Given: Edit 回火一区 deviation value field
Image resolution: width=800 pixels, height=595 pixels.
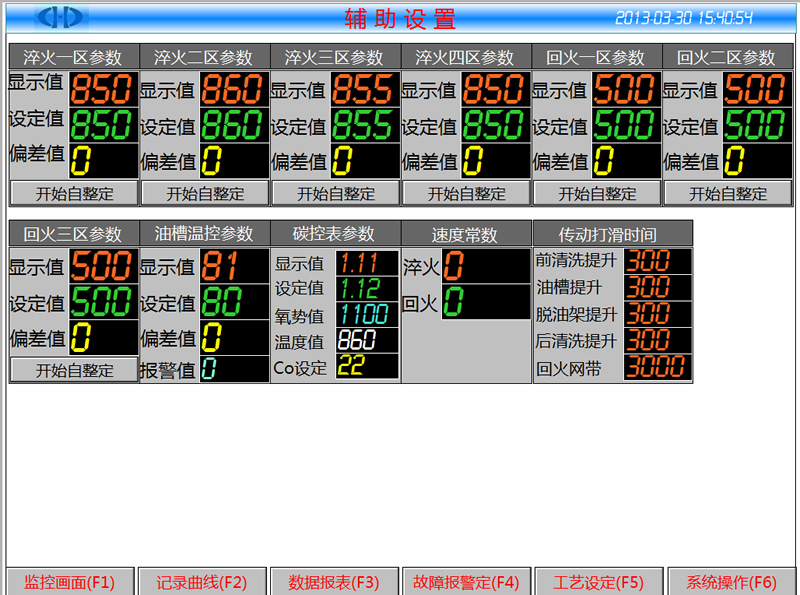Looking at the screenshot, I should pyautogui.click(x=626, y=161).
